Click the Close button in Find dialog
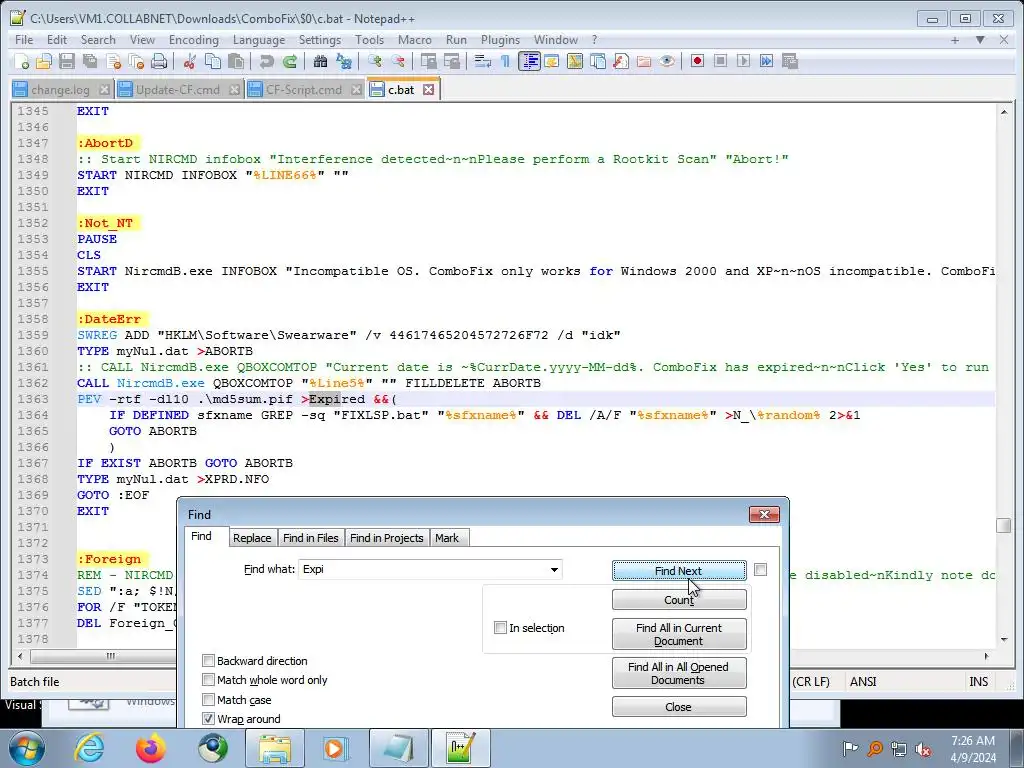The image size is (1024, 768). (x=679, y=707)
